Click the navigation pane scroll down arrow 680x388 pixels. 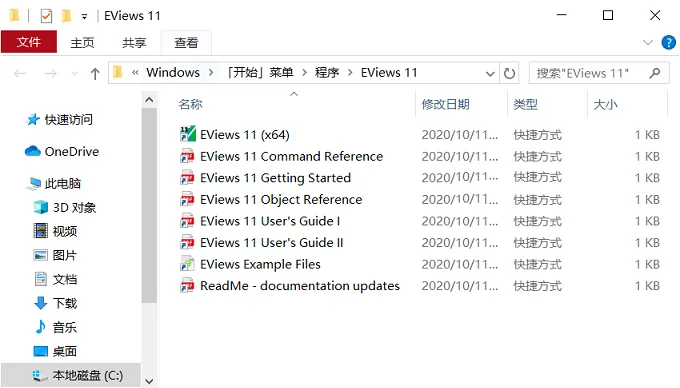point(149,381)
